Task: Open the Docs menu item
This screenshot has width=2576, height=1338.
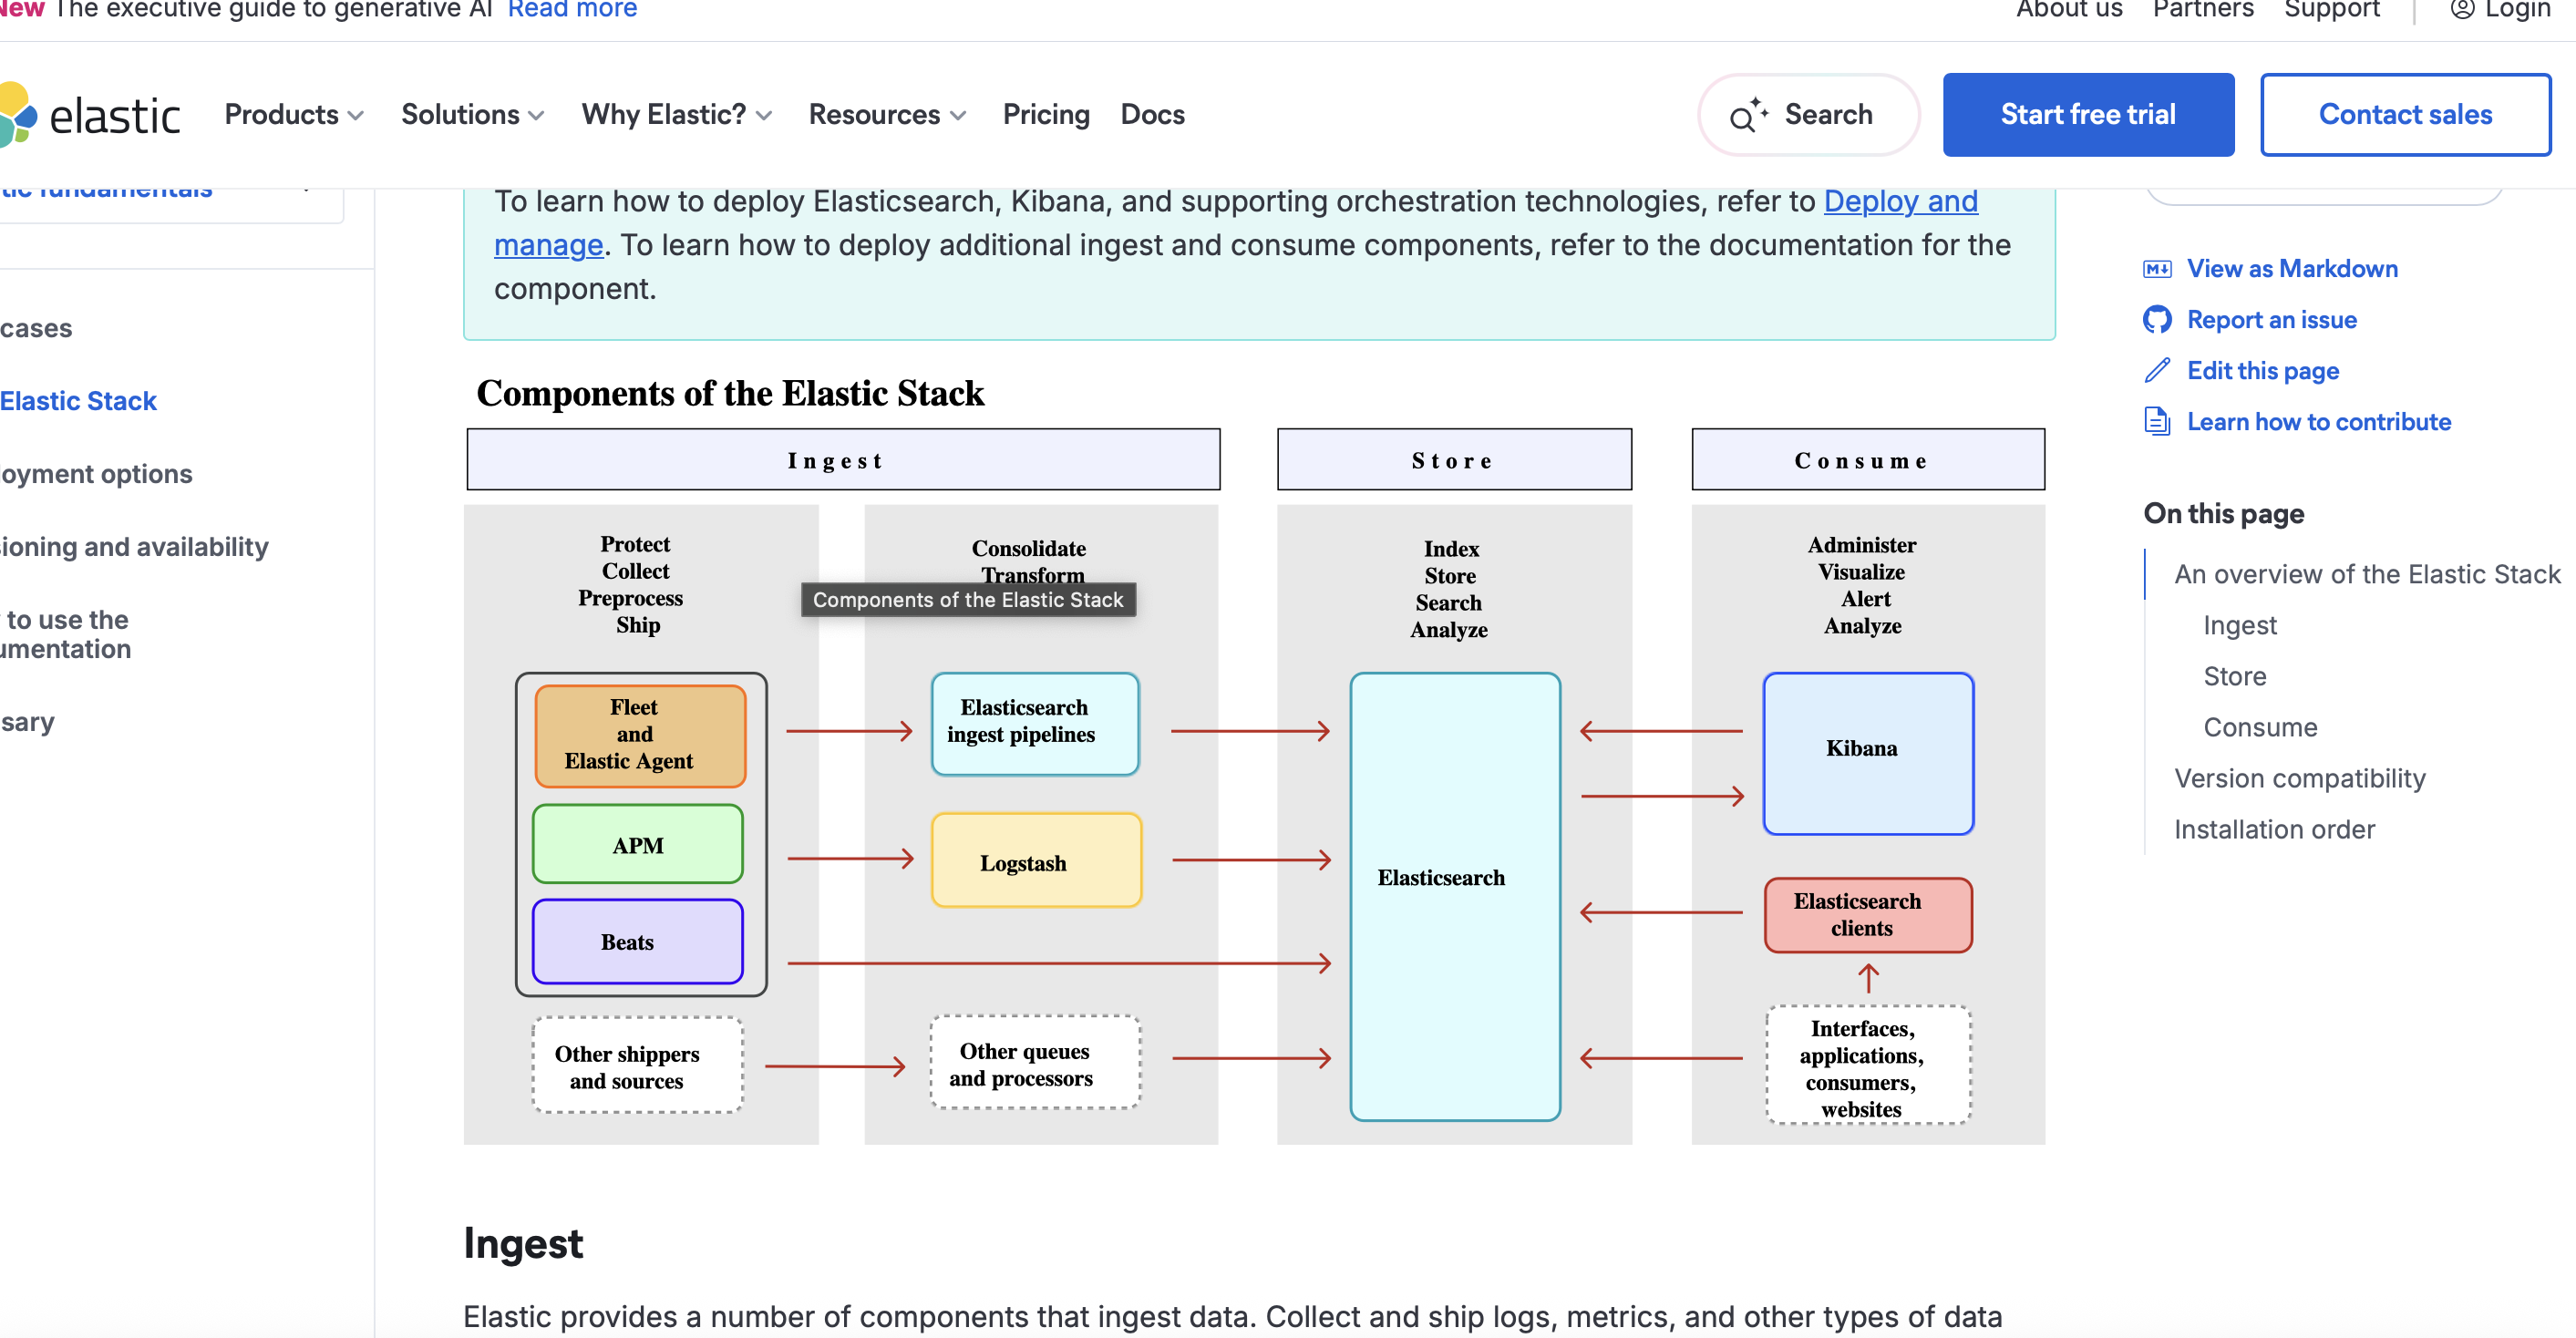Action: point(1152,115)
